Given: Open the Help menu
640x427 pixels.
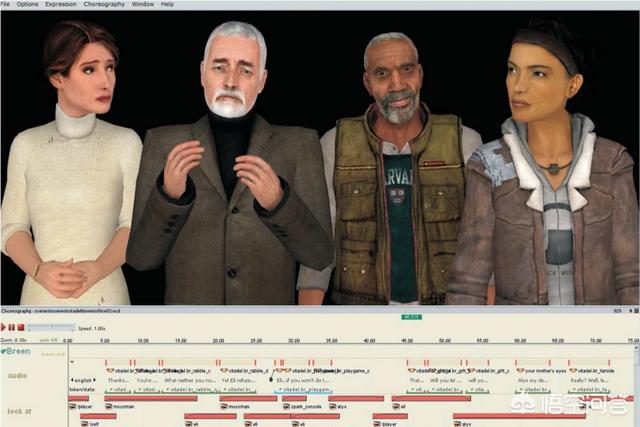Looking at the screenshot, I should pos(167,4).
